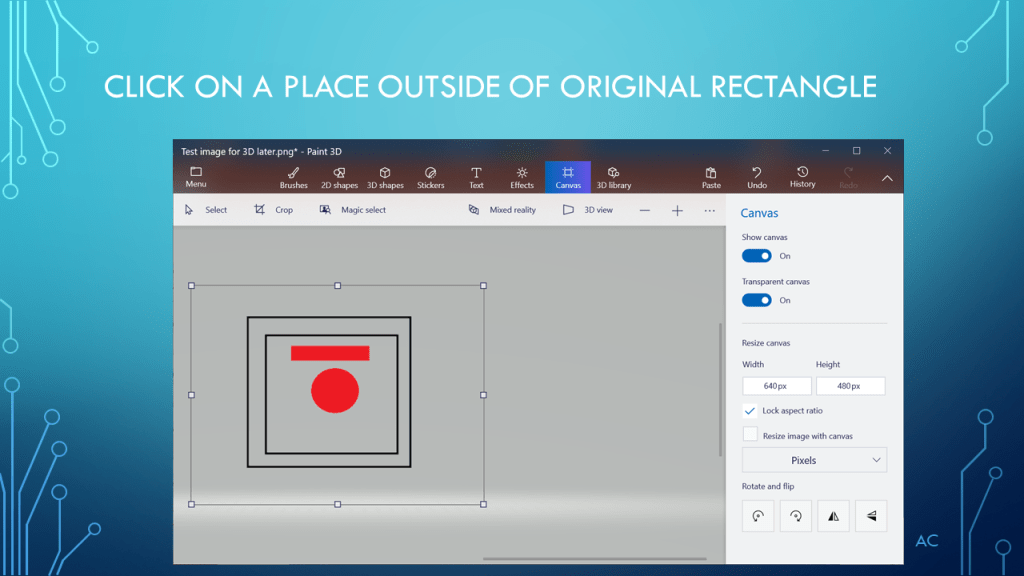Uncheck Lock aspect ratio

coord(750,411)
